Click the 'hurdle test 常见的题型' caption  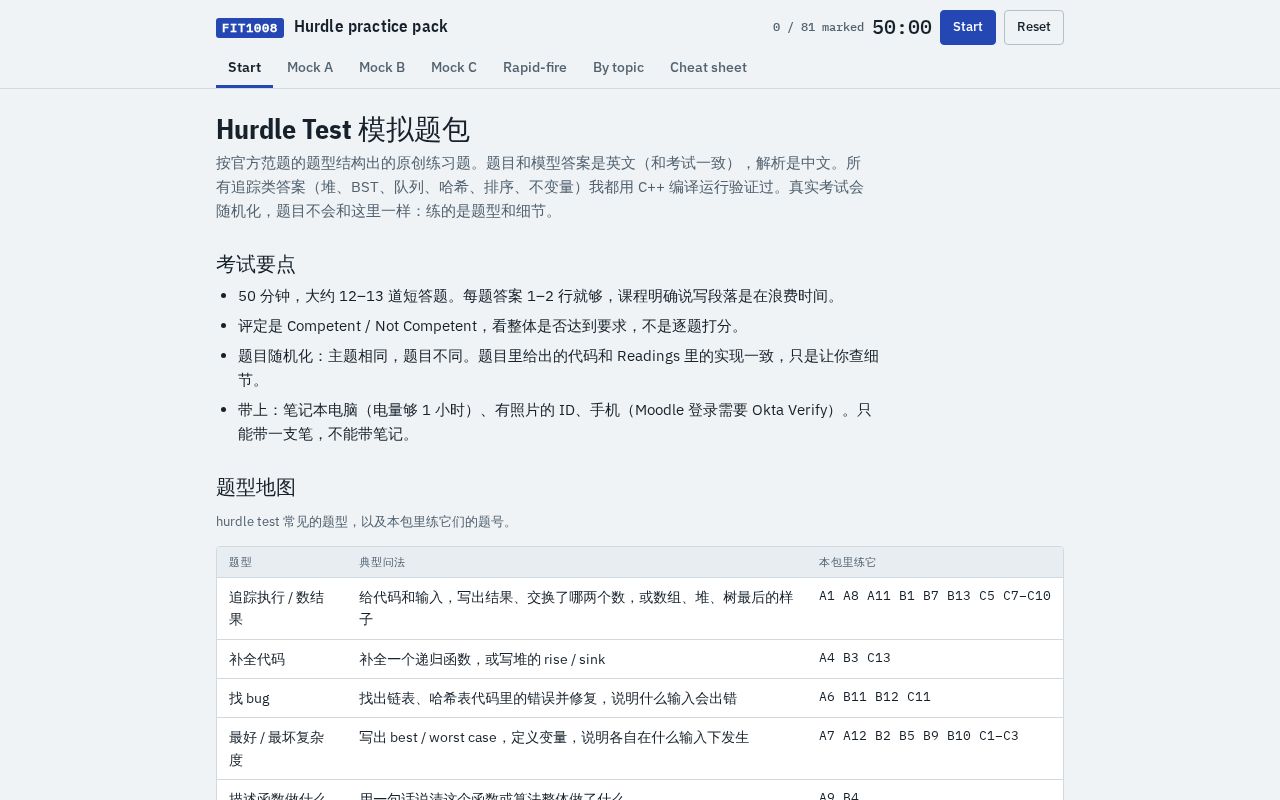366,521
